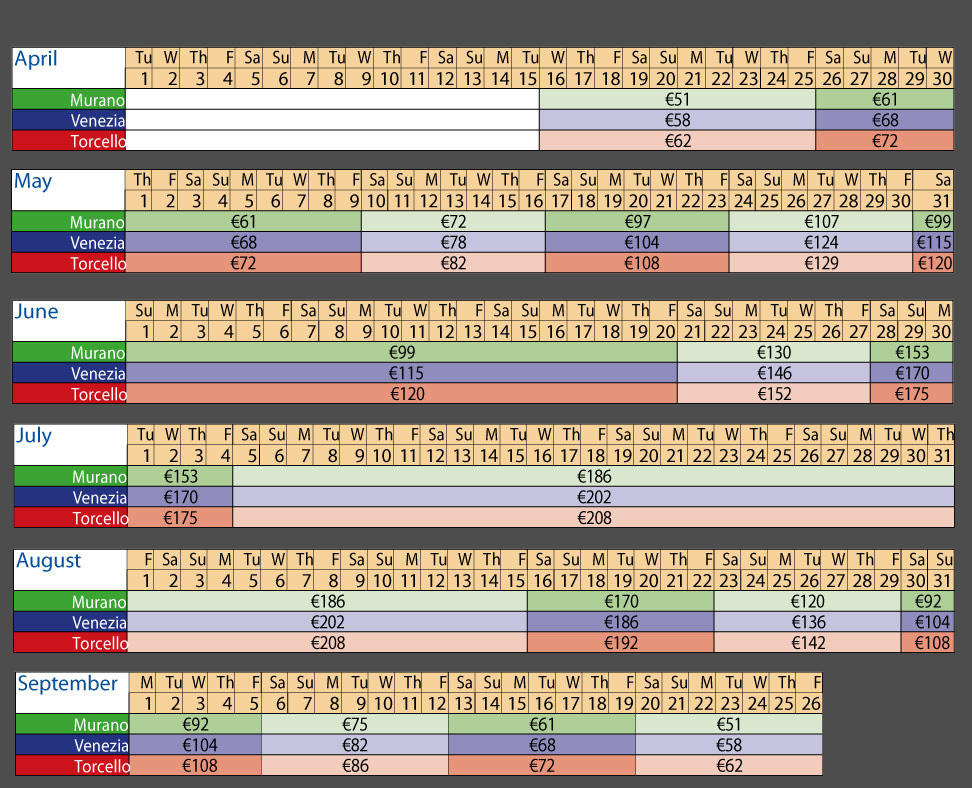The height and width of the screenshot is (788, 972).
Task: Click day 21 in June's date row
Action: tap(692, 332)
